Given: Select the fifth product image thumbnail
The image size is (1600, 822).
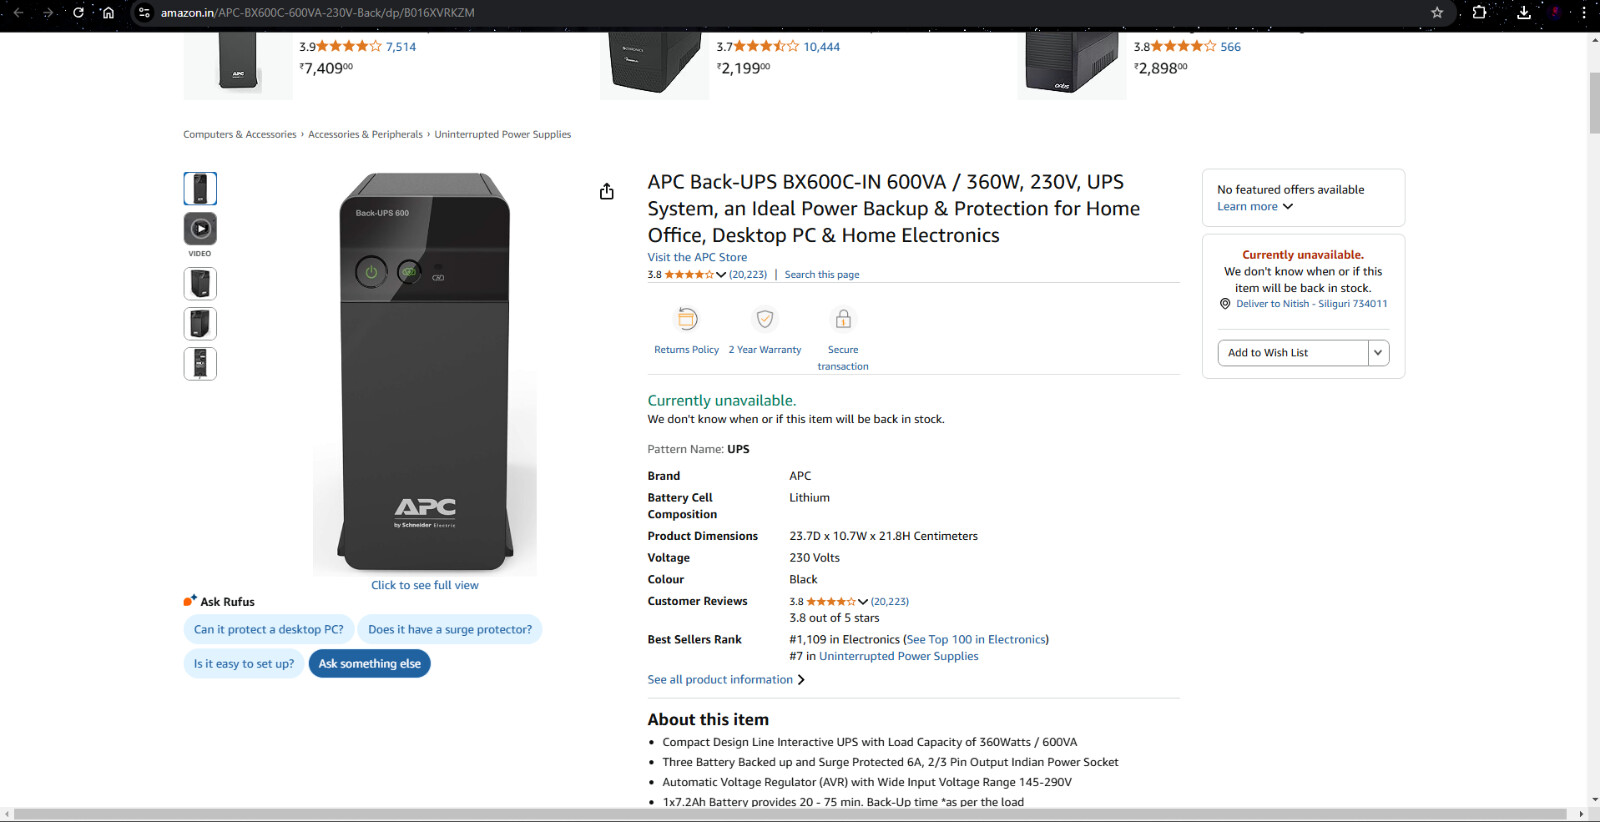Looking at the screenshot, I should click(200, 364).
